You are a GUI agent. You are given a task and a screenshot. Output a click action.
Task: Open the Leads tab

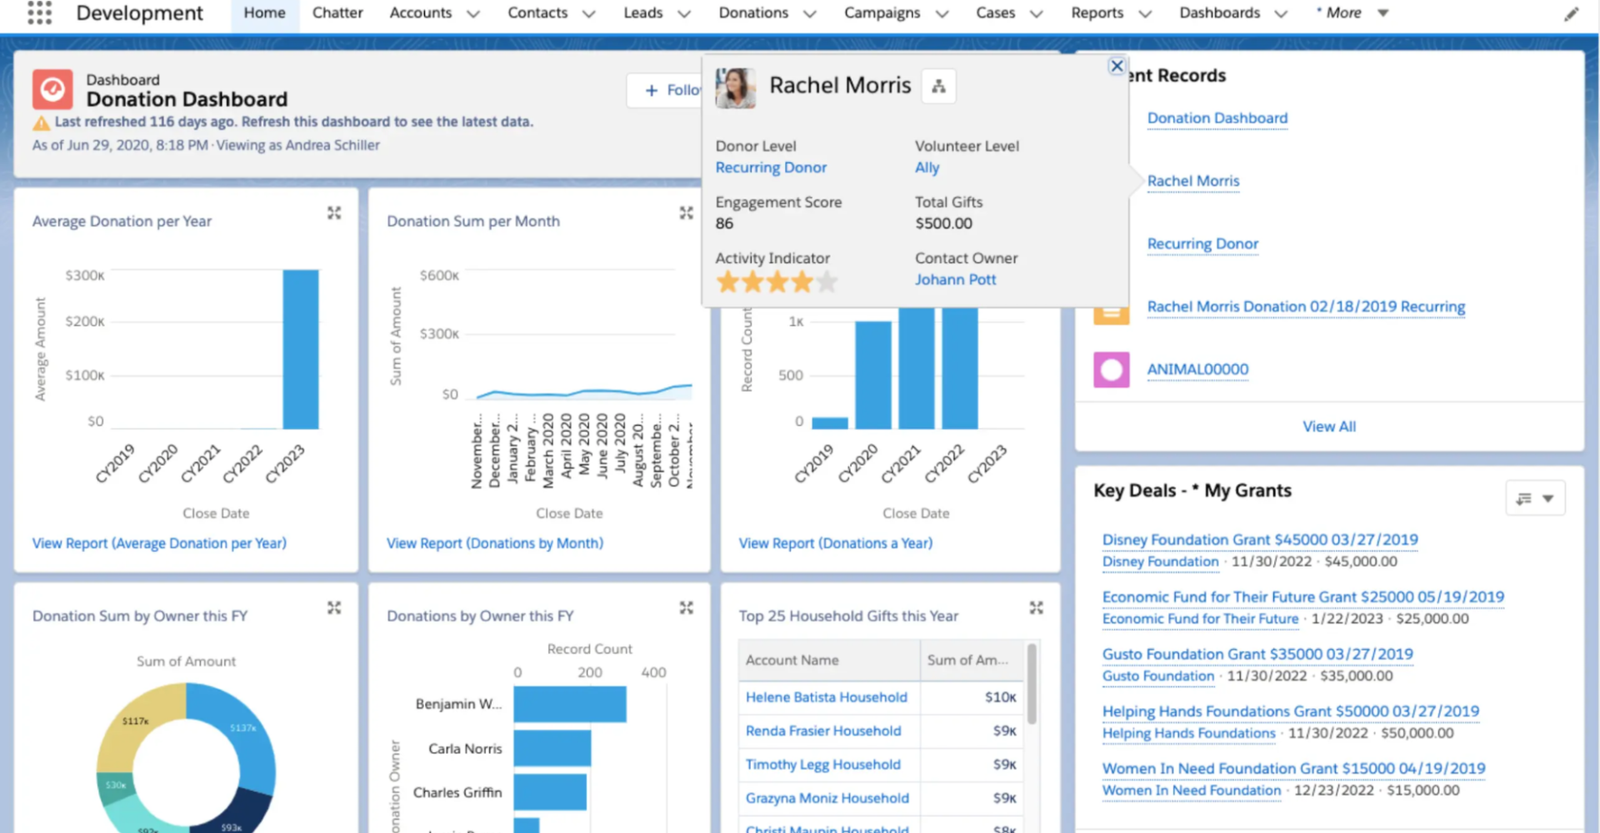(643, 13)
